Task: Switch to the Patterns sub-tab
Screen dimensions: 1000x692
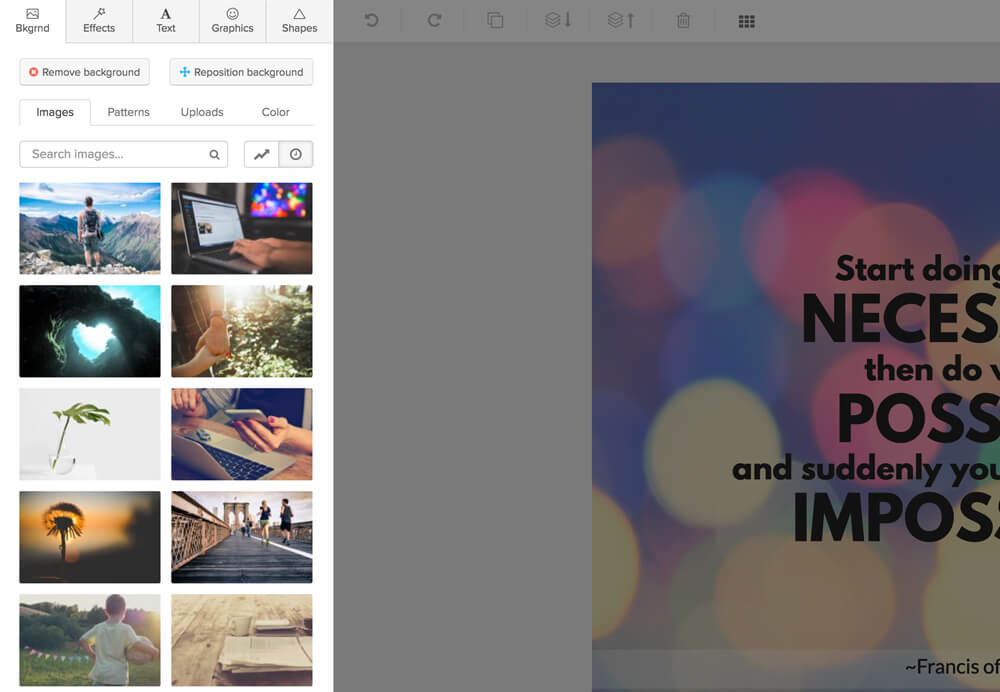Action: pyautogui.click(x=128, y=112)
